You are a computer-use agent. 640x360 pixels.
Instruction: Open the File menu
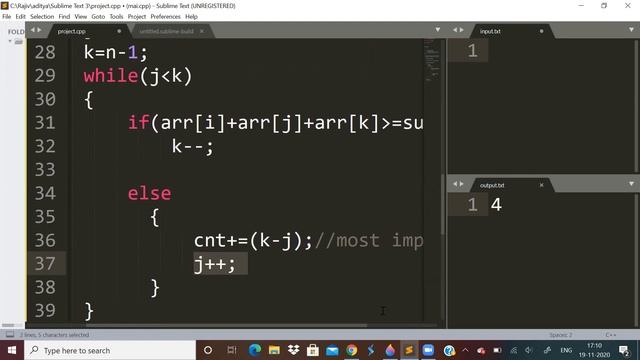(7, 17)
